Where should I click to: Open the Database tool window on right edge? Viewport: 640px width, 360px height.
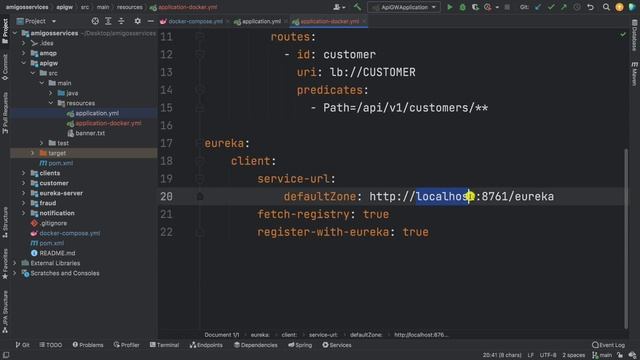pos(634,35)
